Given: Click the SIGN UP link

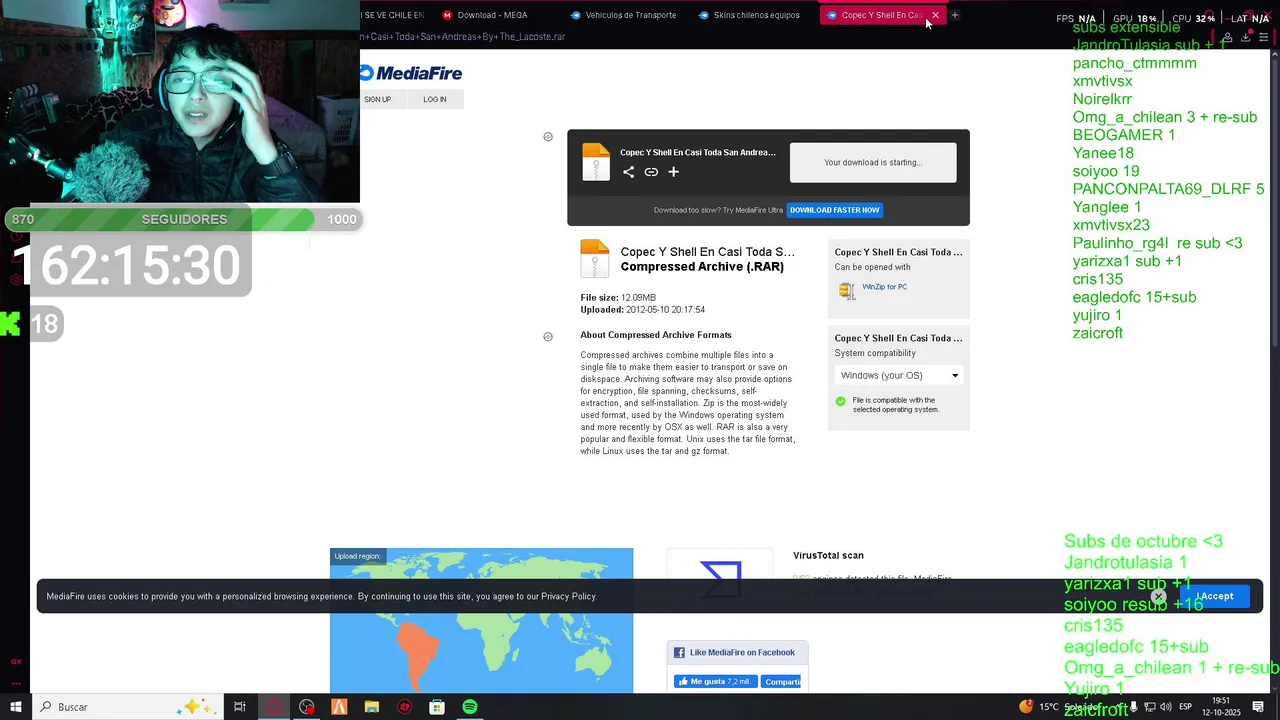Looking at the screenshot, I should tap(378, 99).
